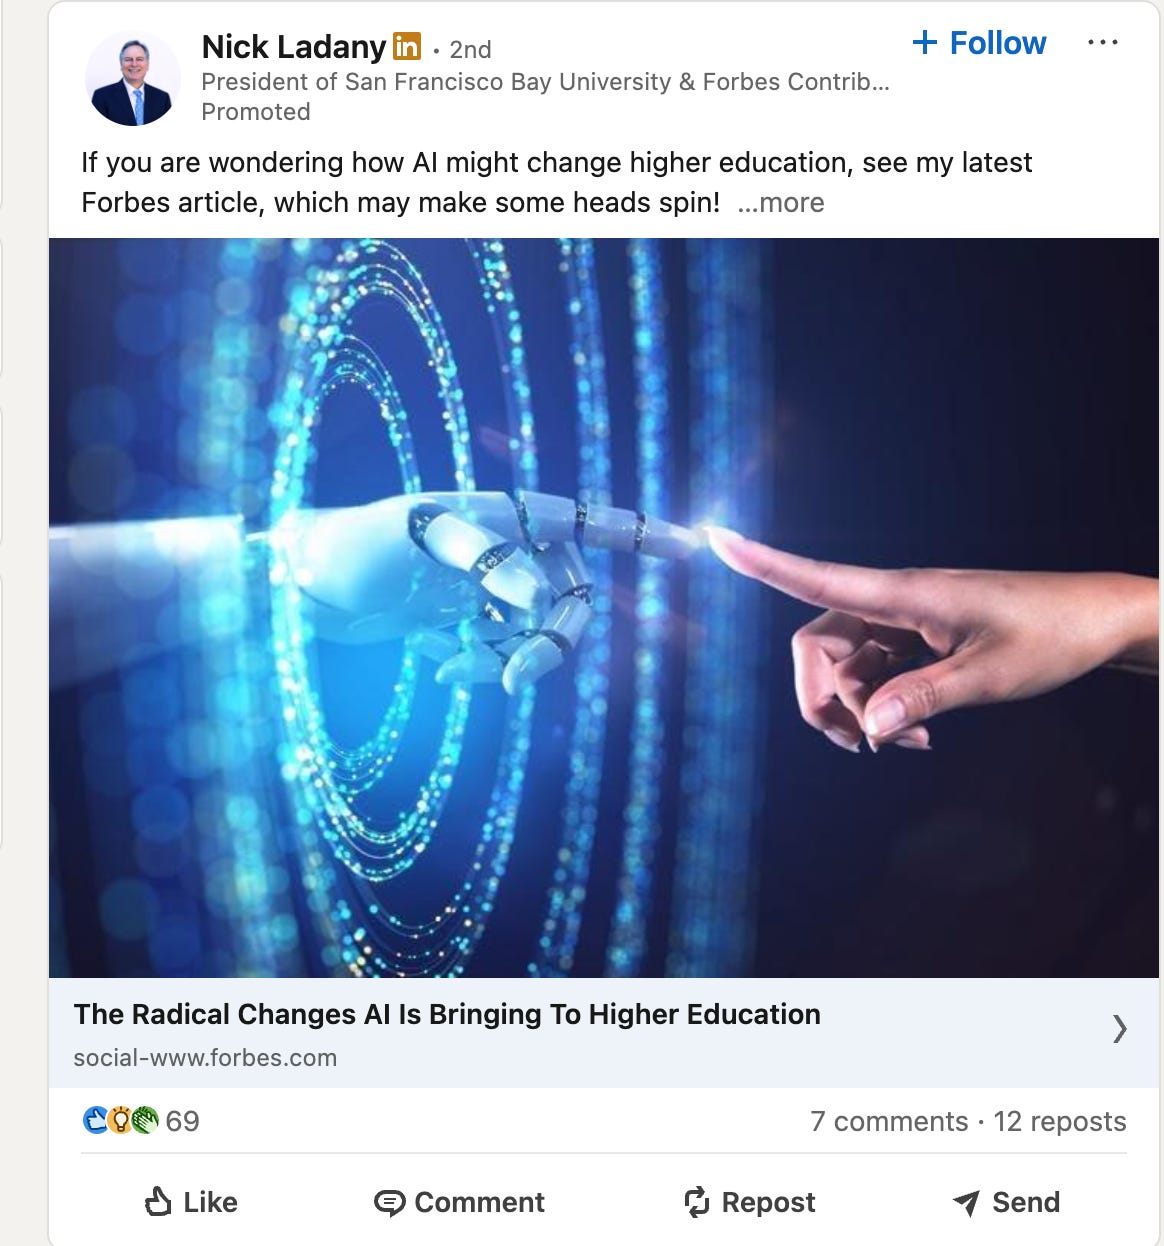Expand post text with …more
This screenshot has height=1246, width=1164.
click(781, 202)
